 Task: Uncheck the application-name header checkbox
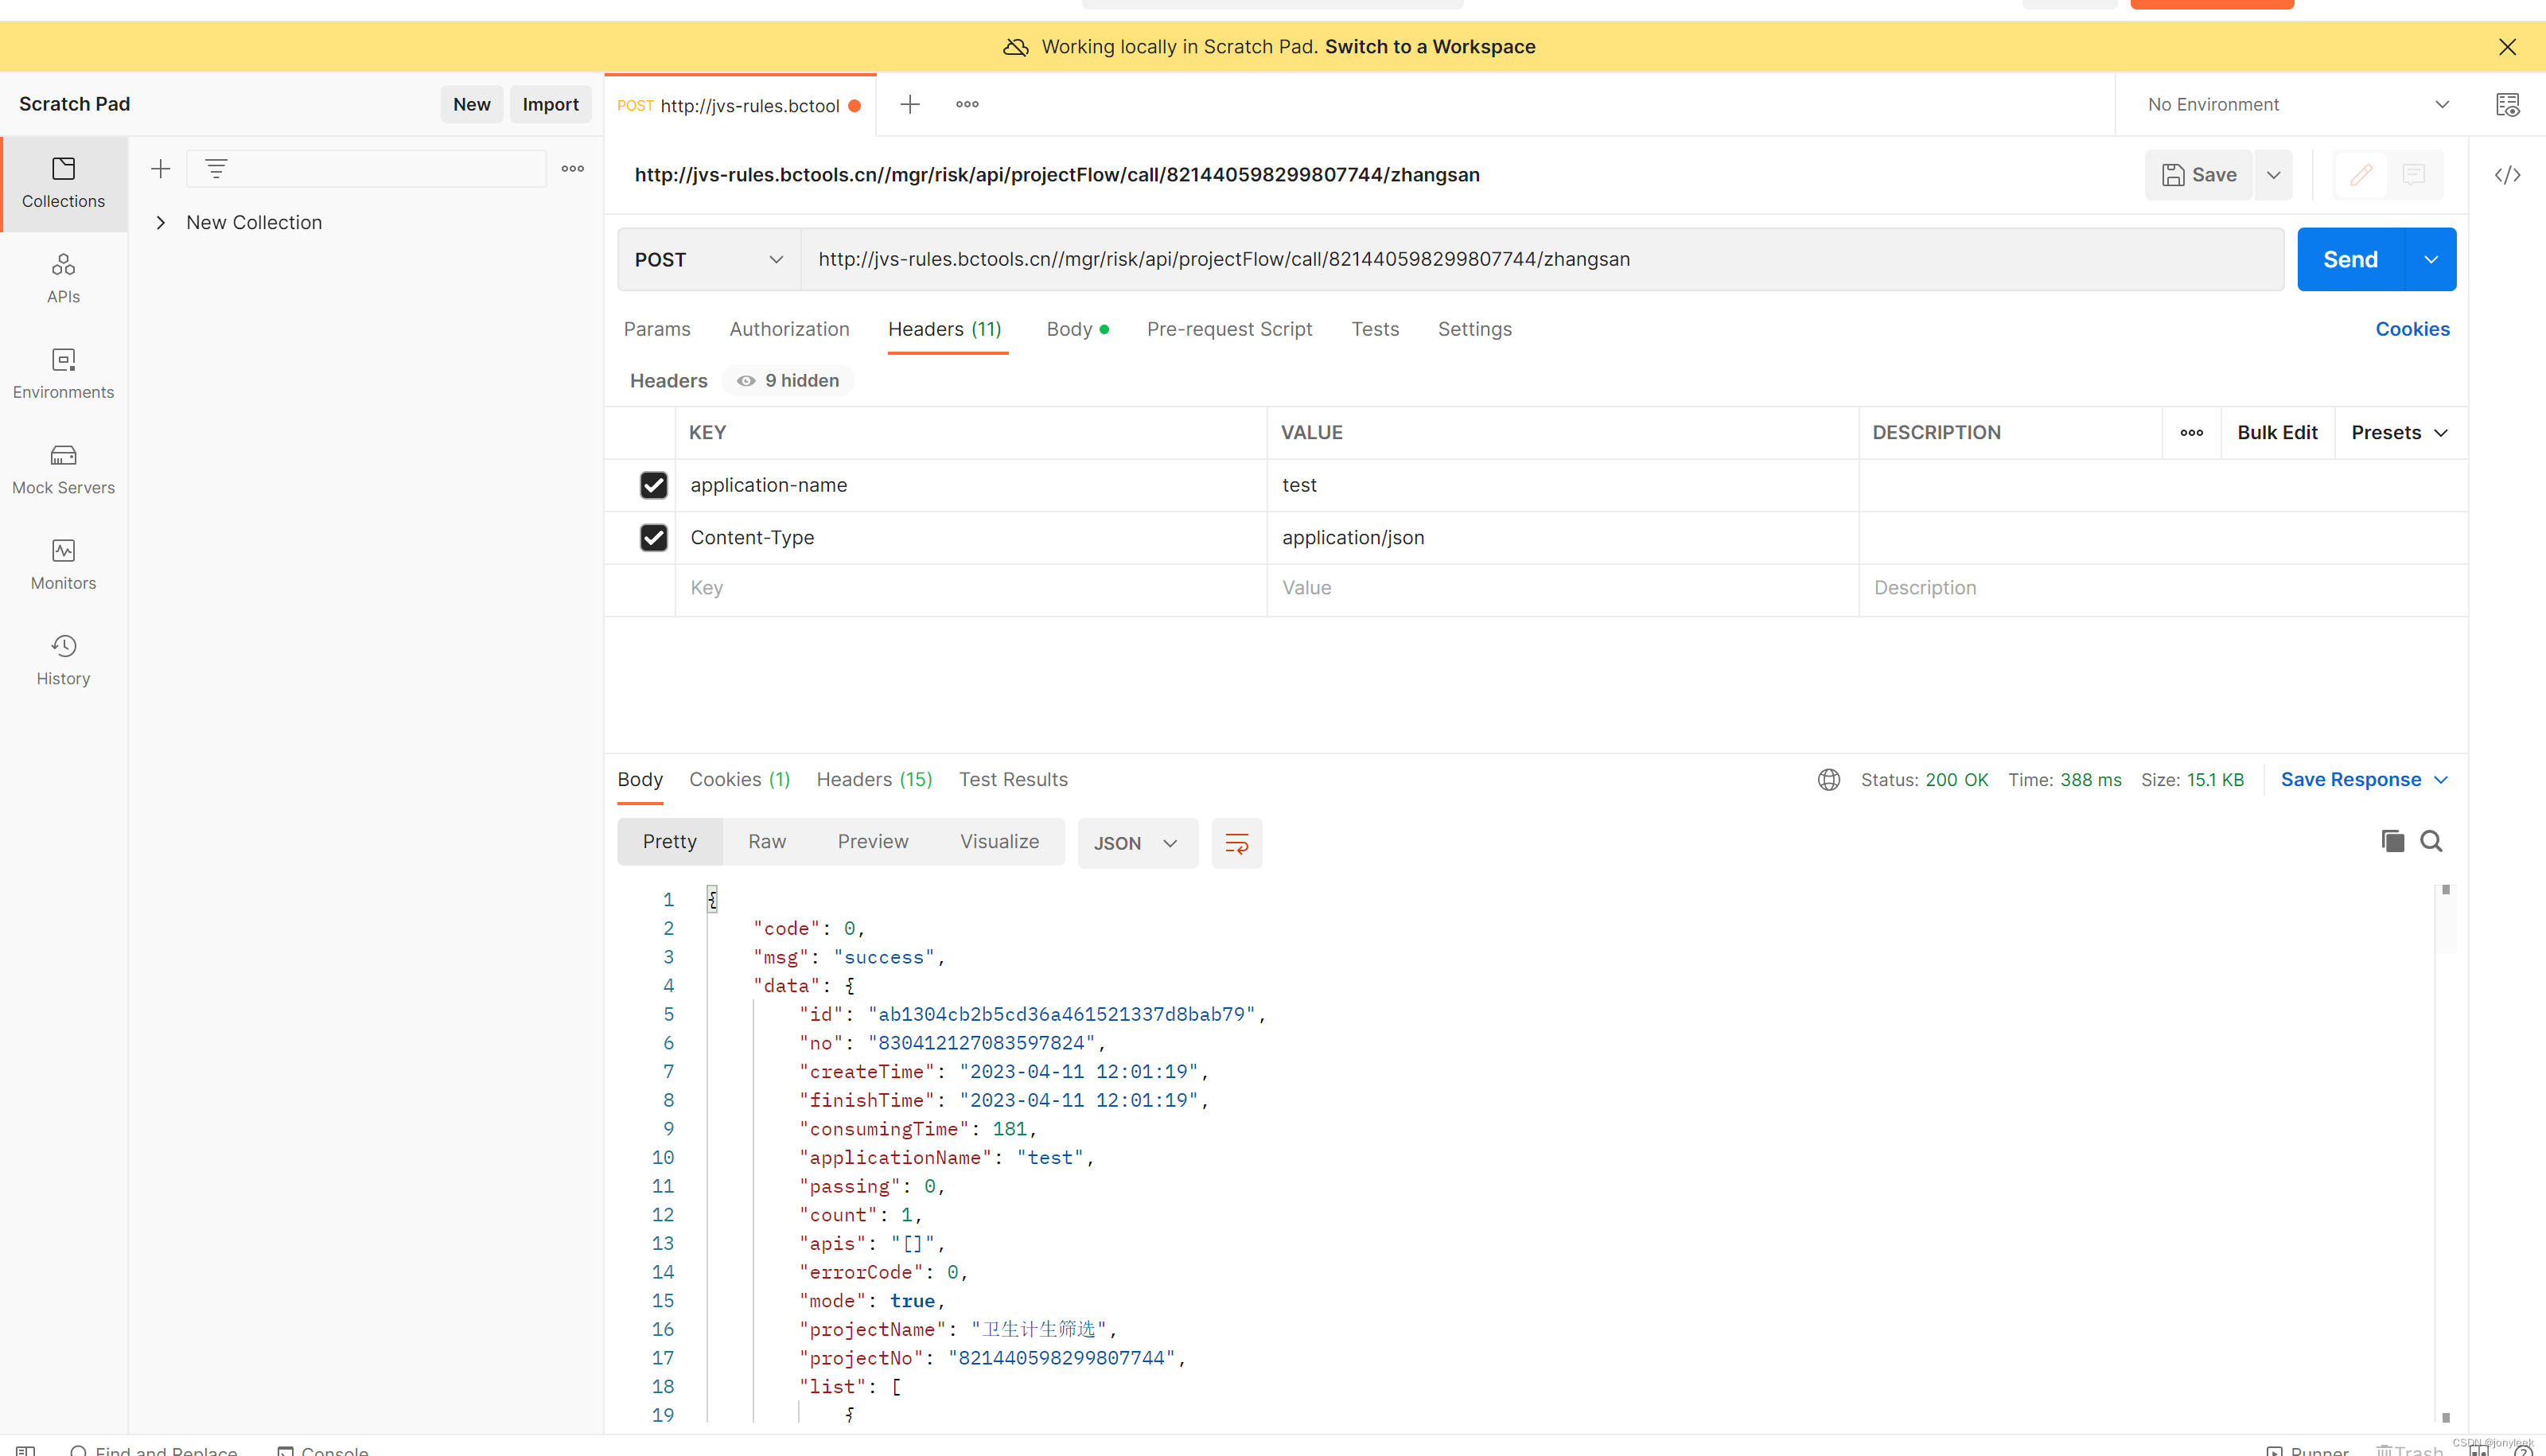click(x=653, y=485)
